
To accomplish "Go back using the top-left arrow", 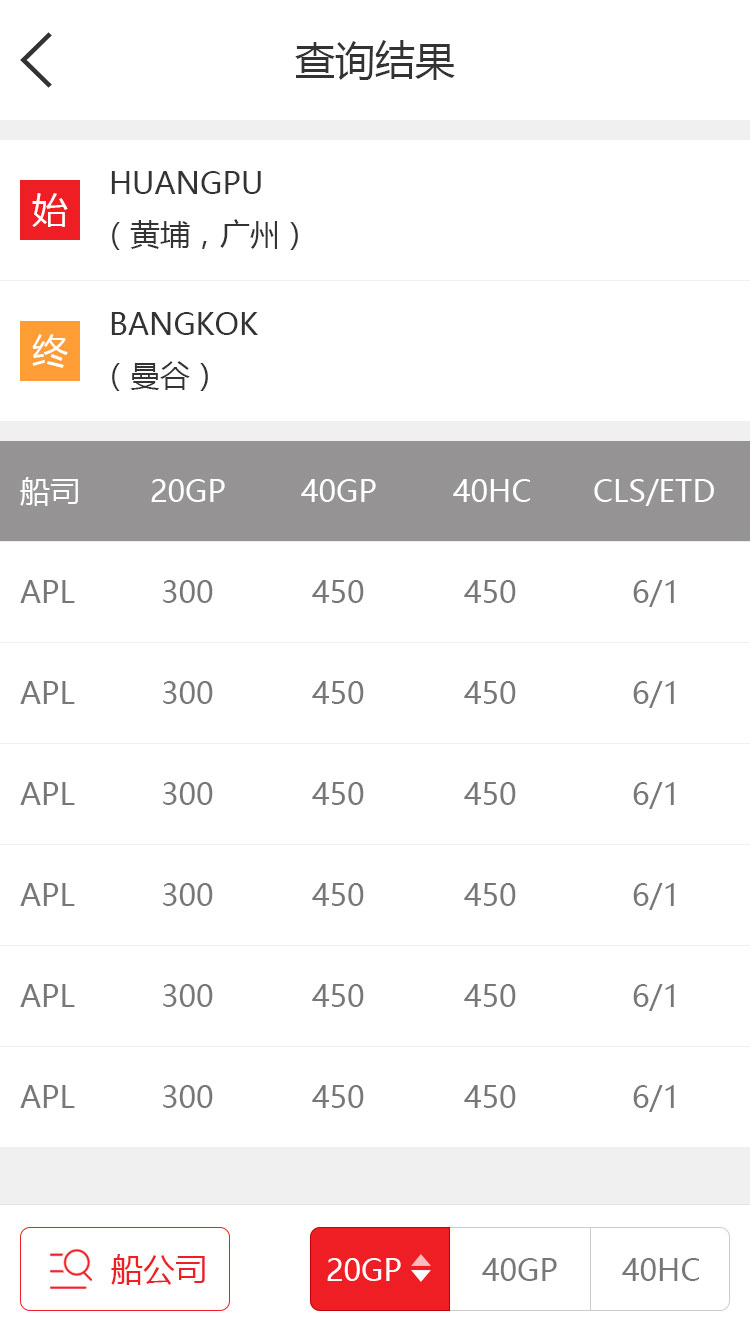I will pyautogui.click(x=36, y=60).
